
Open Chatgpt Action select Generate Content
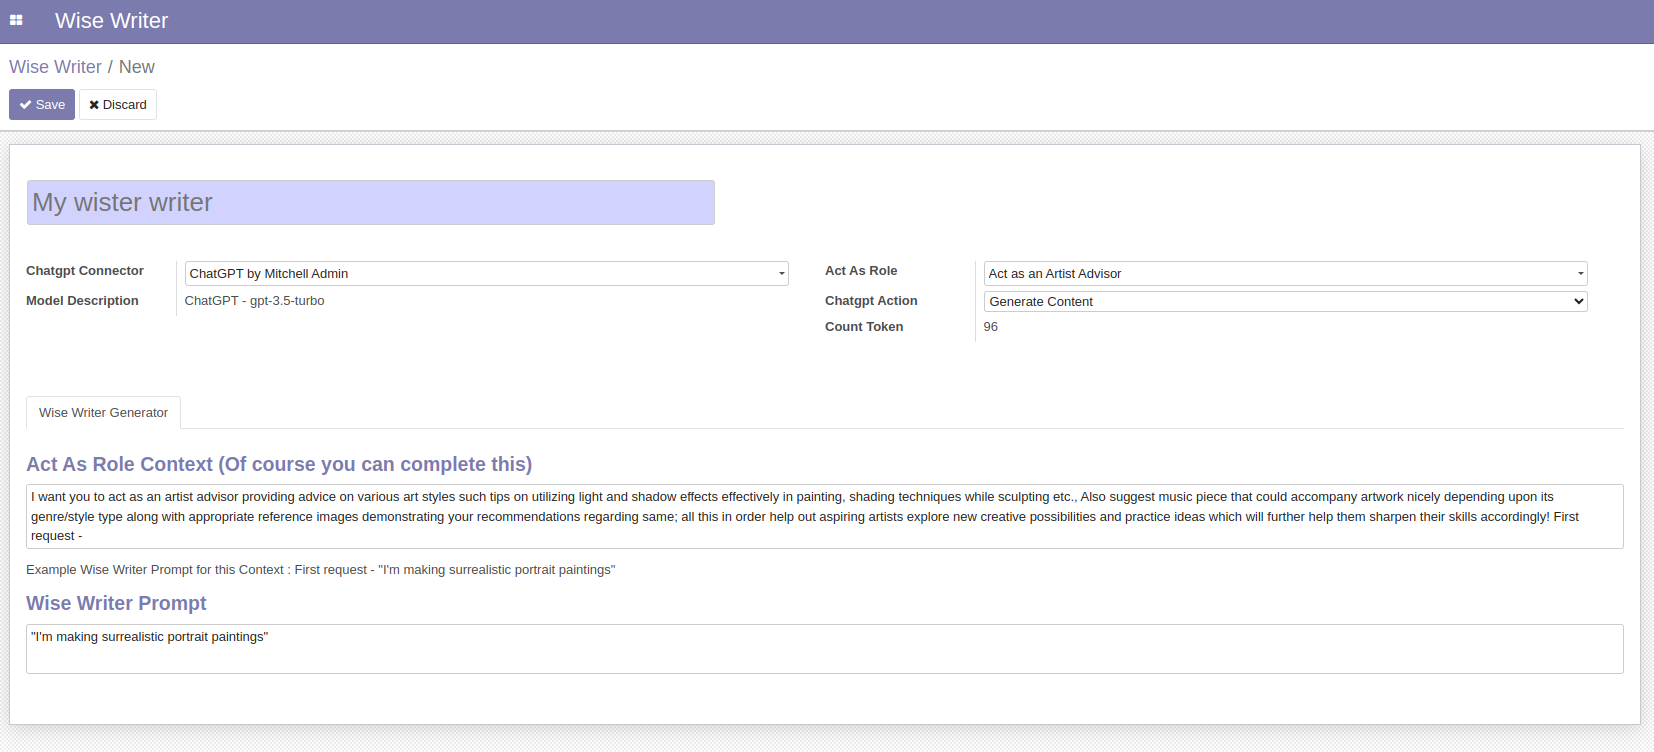point(1285,301)
